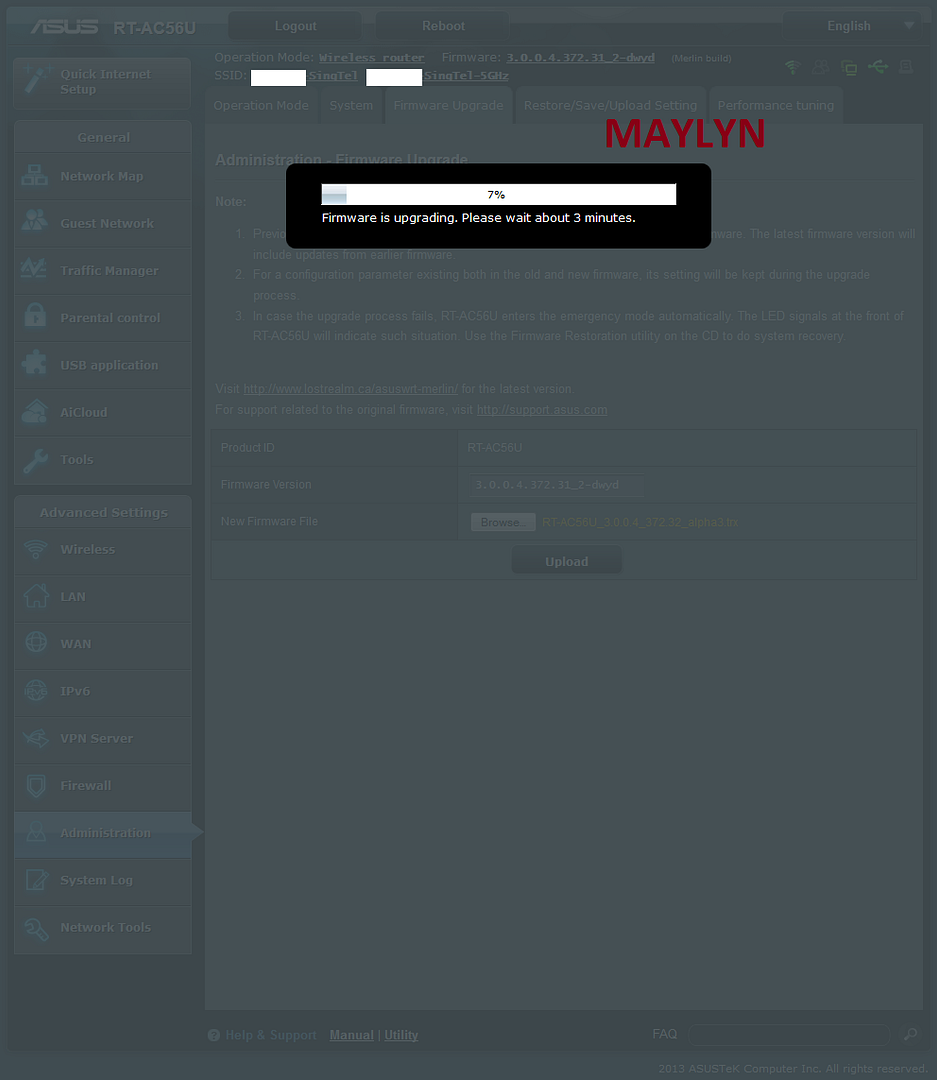Click the firmware upgrade progress bar
This screenshot has height=1080, width=937.
pyautogui.click(x=498, y=194)
